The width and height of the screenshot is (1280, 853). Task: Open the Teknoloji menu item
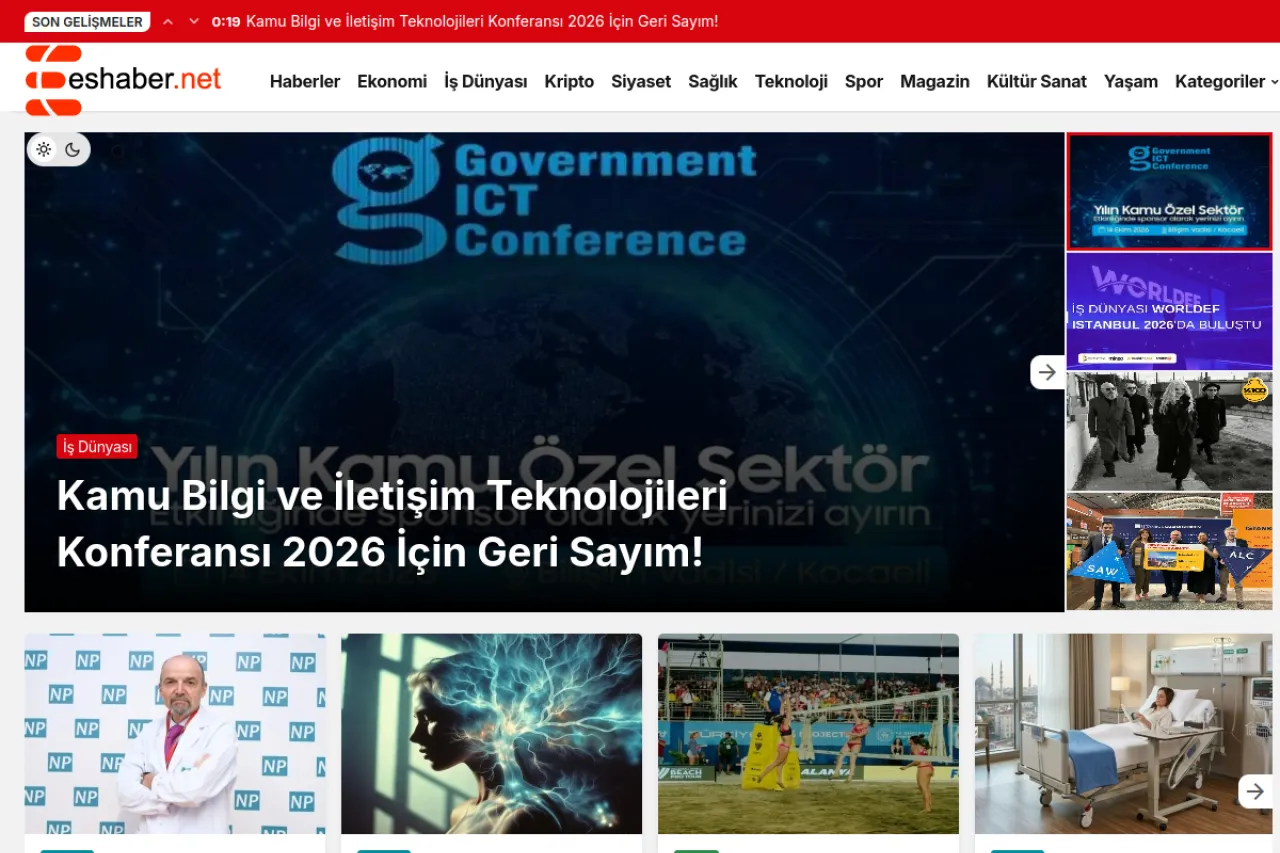pyautogui.click(x=791, y=82)
